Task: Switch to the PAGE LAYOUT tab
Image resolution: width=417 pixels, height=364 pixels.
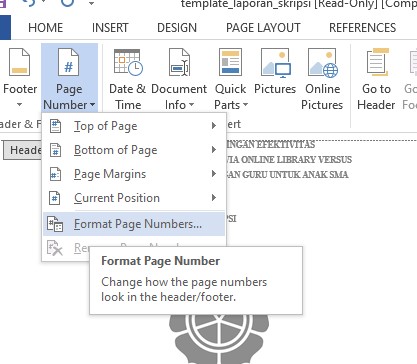Action: (263, 28)
